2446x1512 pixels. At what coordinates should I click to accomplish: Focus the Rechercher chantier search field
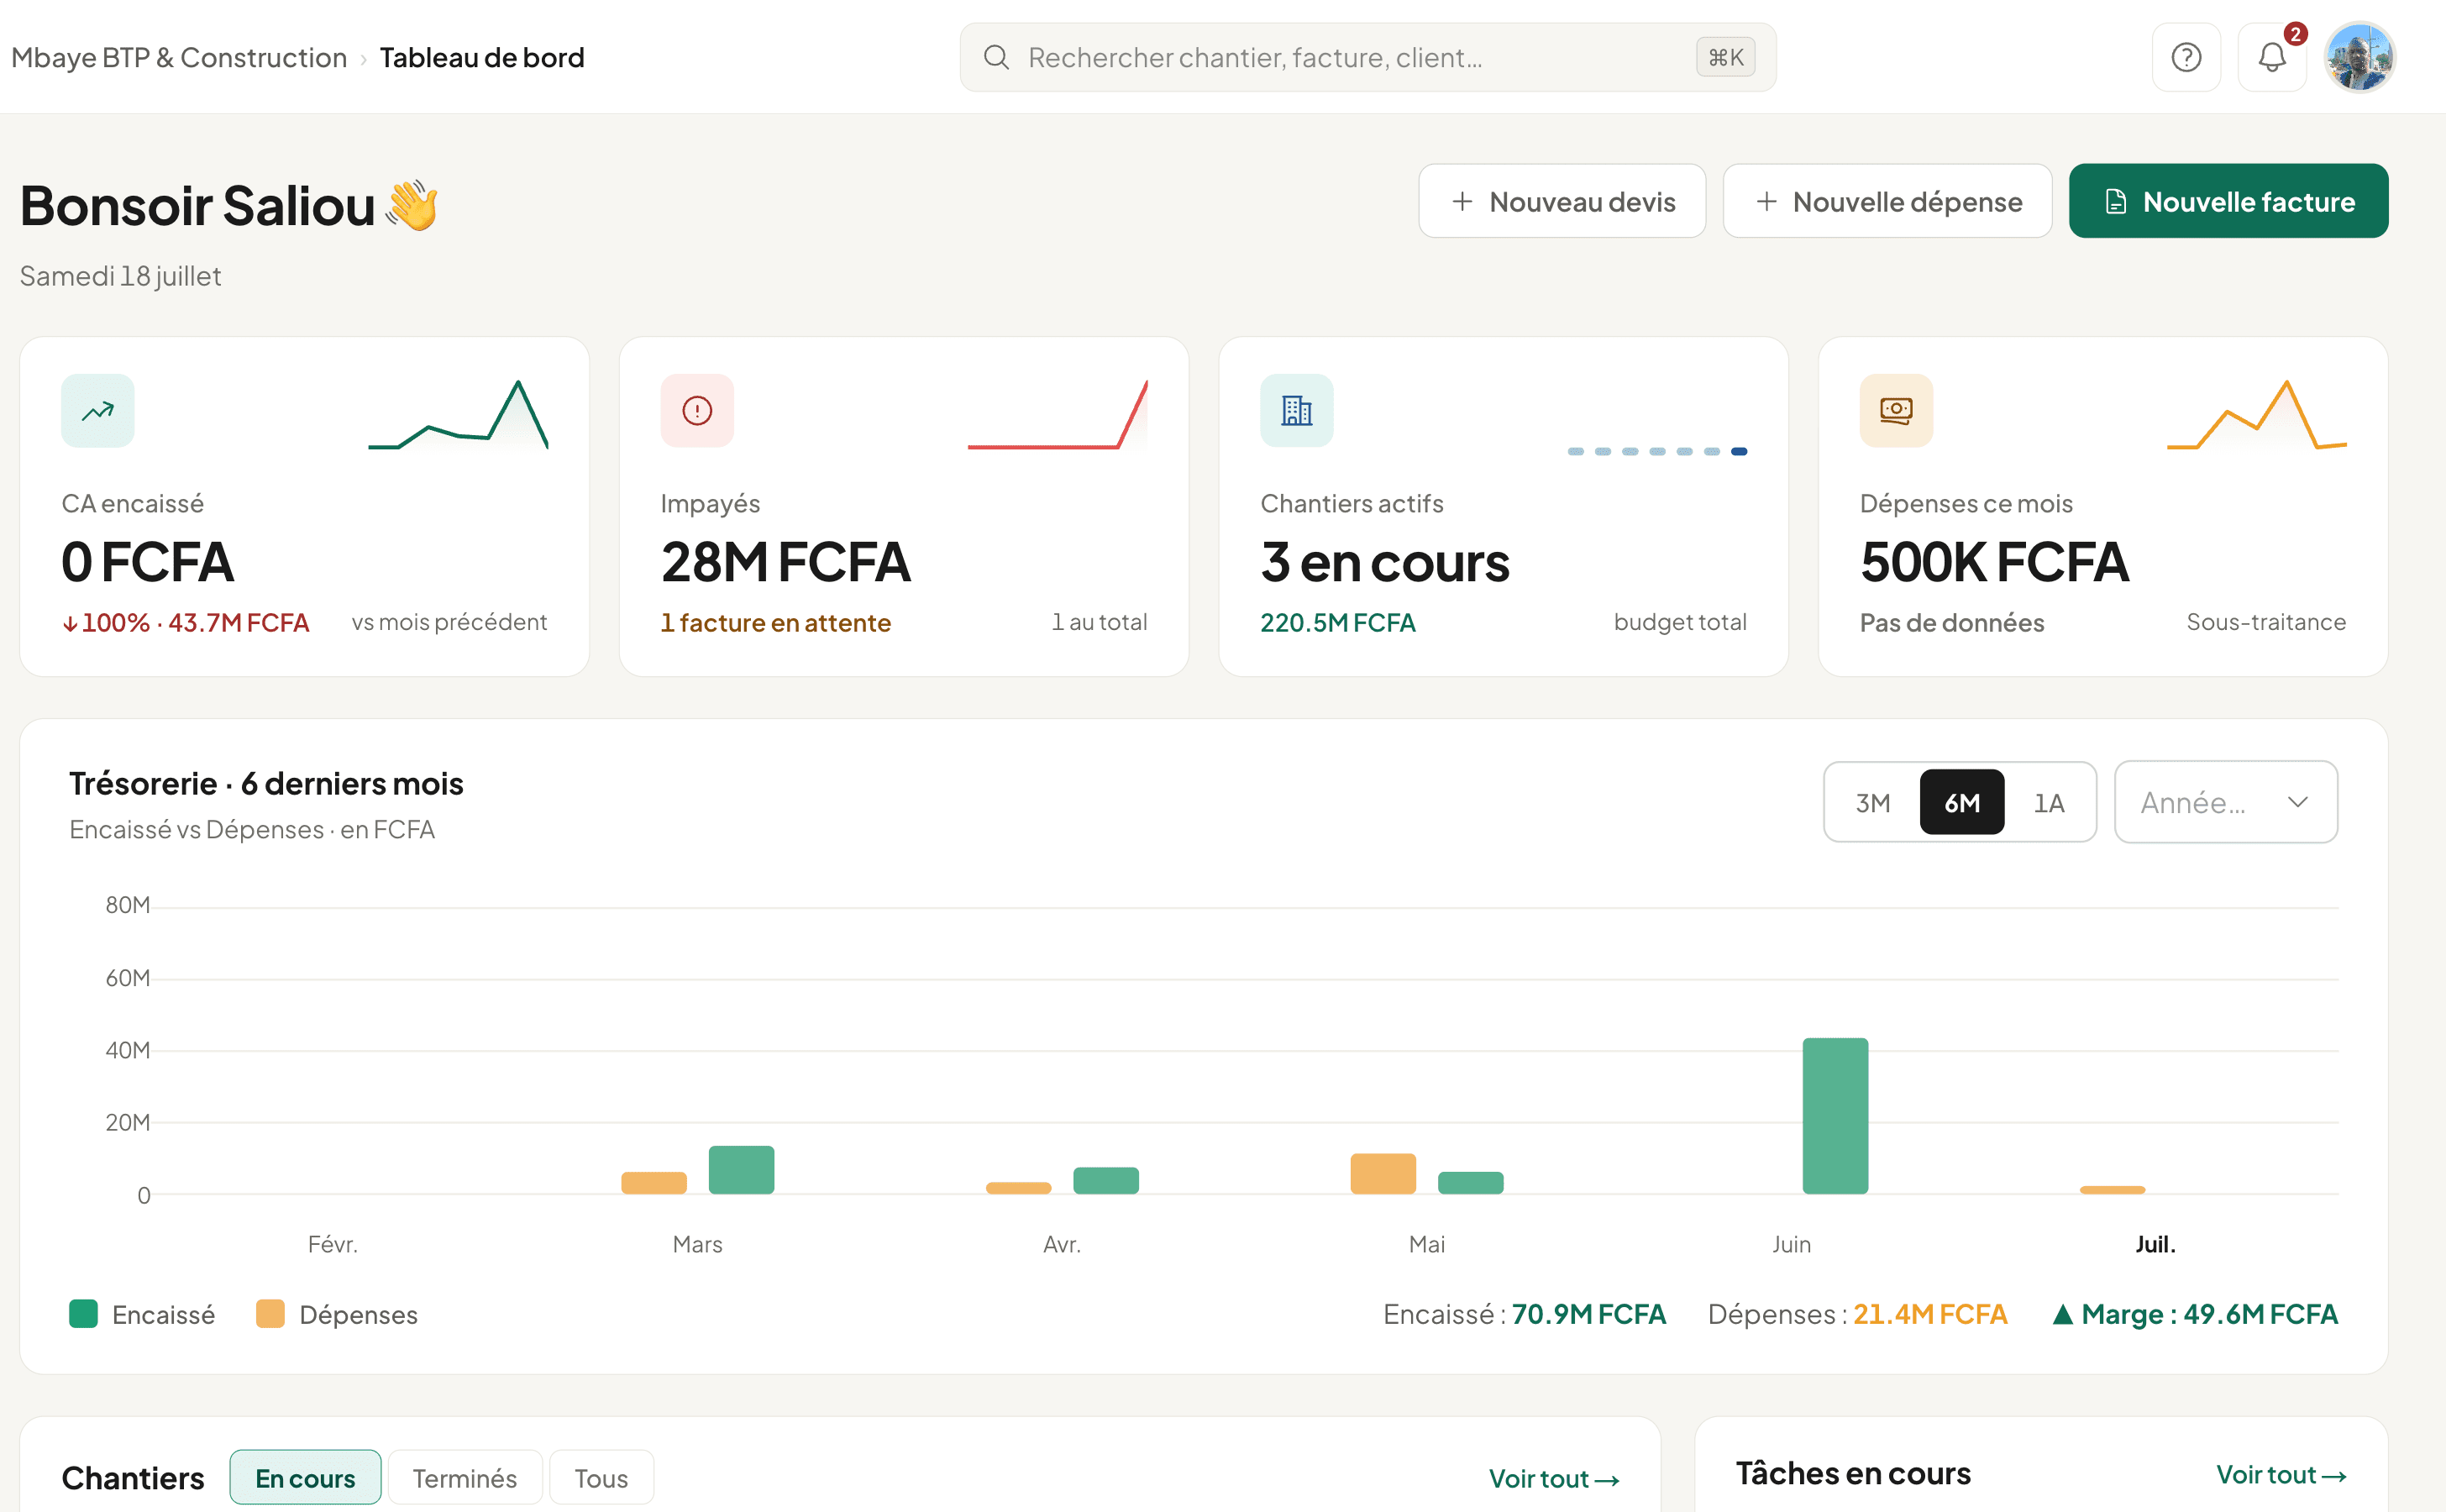point(1368,57)
